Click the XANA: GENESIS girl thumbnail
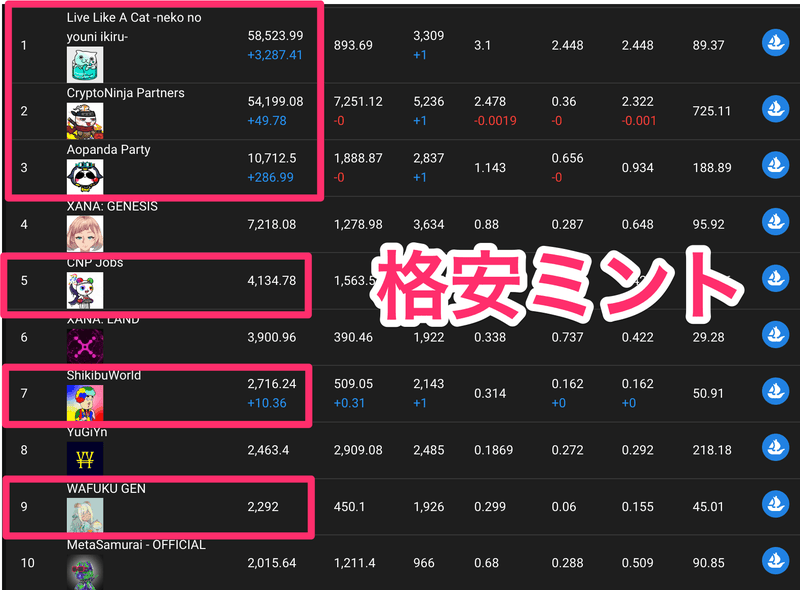Image resolution: width=800 pixels, height=590 pixels. [85, 234]
